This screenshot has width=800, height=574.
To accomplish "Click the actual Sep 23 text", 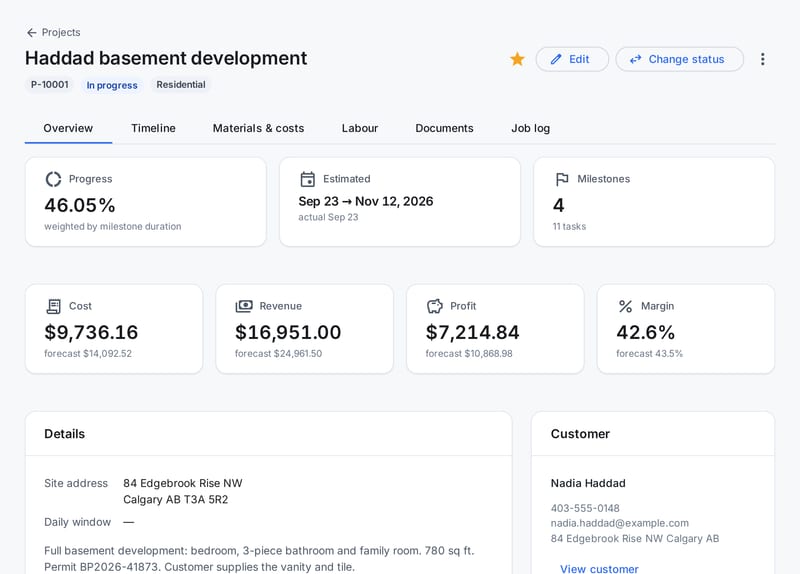I will [328, 217].
